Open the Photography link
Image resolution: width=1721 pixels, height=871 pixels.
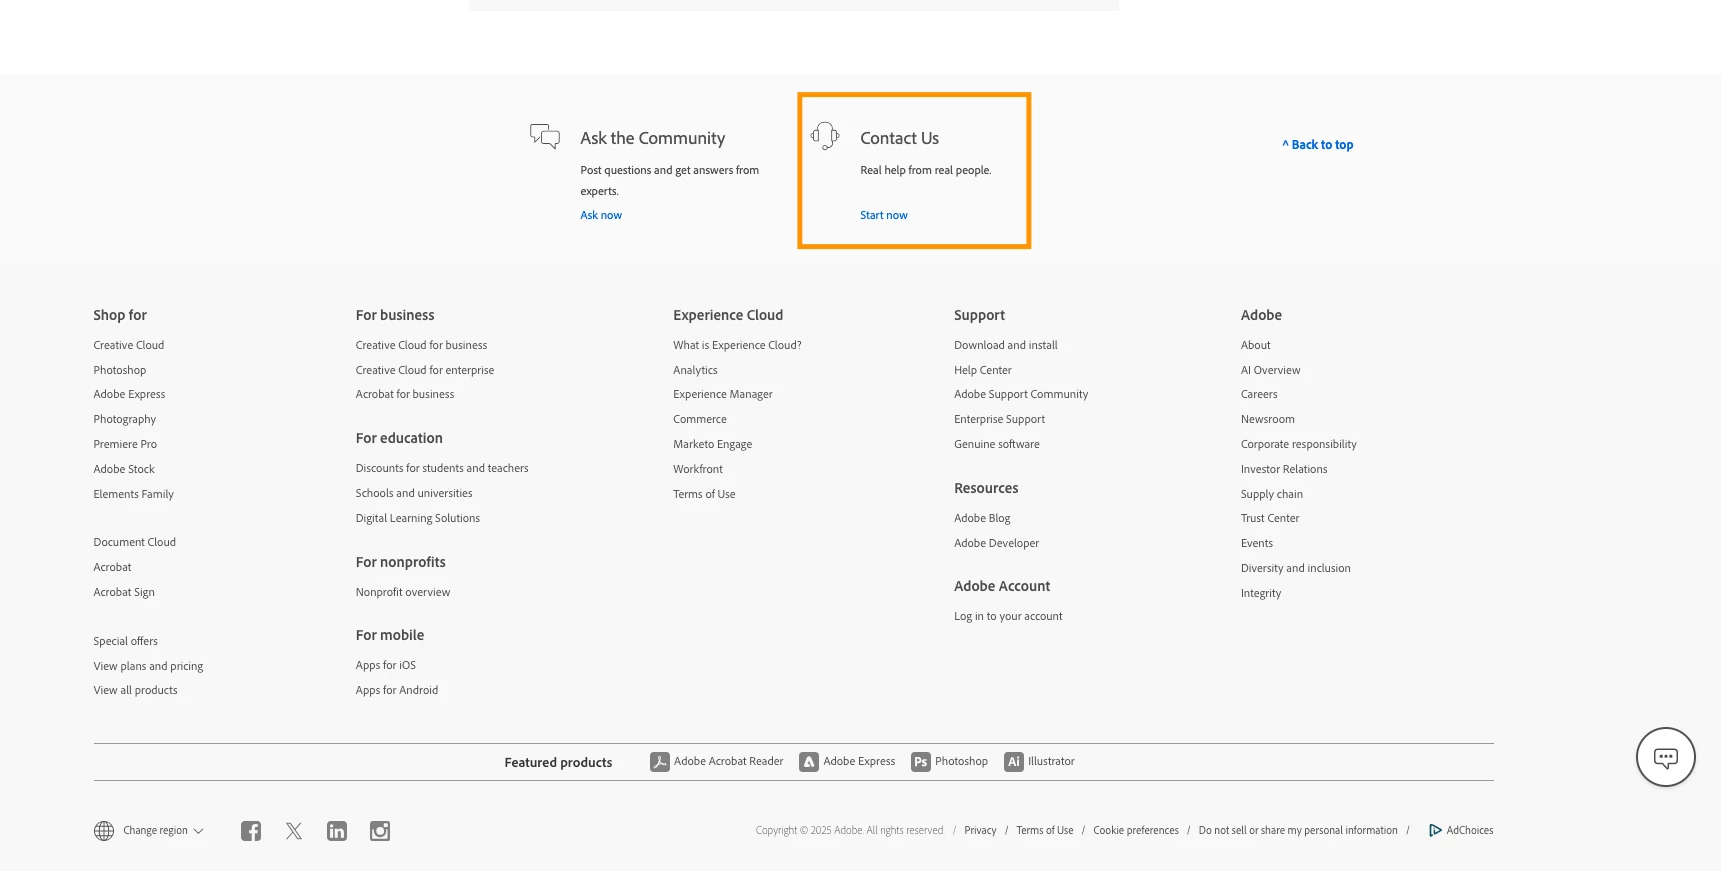[x=125, y=419]
